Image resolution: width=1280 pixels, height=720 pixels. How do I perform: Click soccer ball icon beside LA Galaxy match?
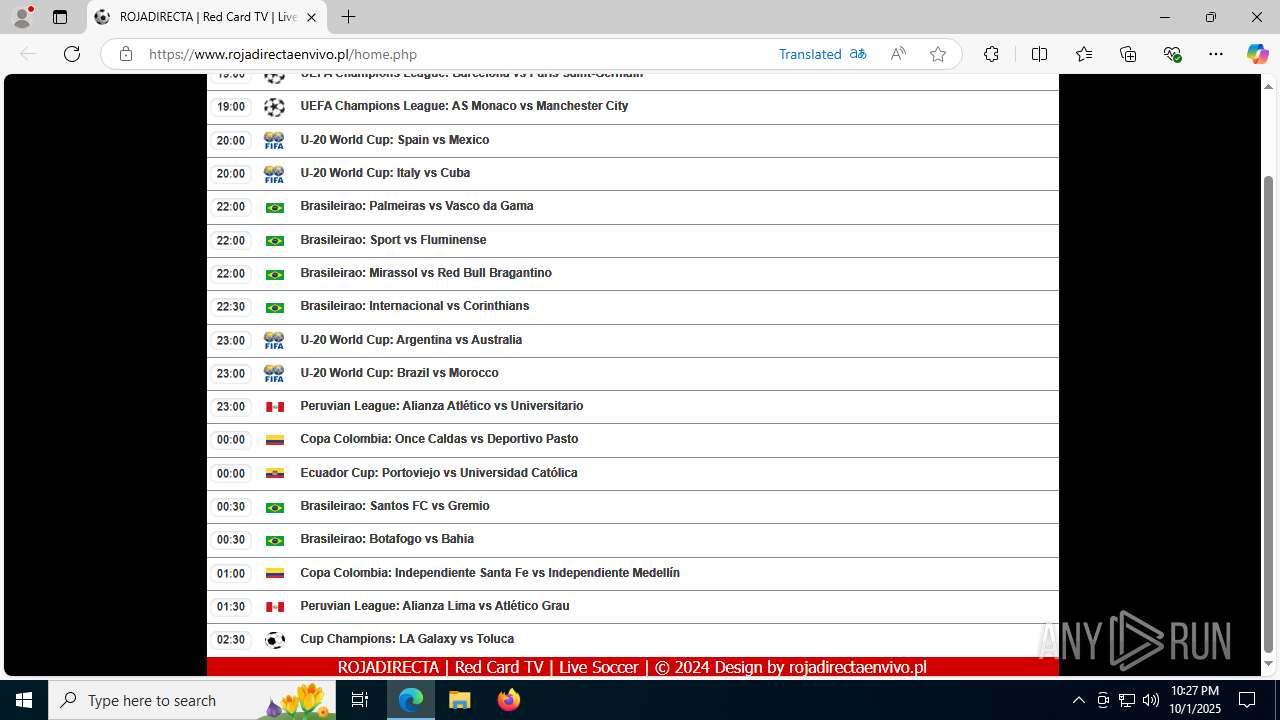coord(274,640)
